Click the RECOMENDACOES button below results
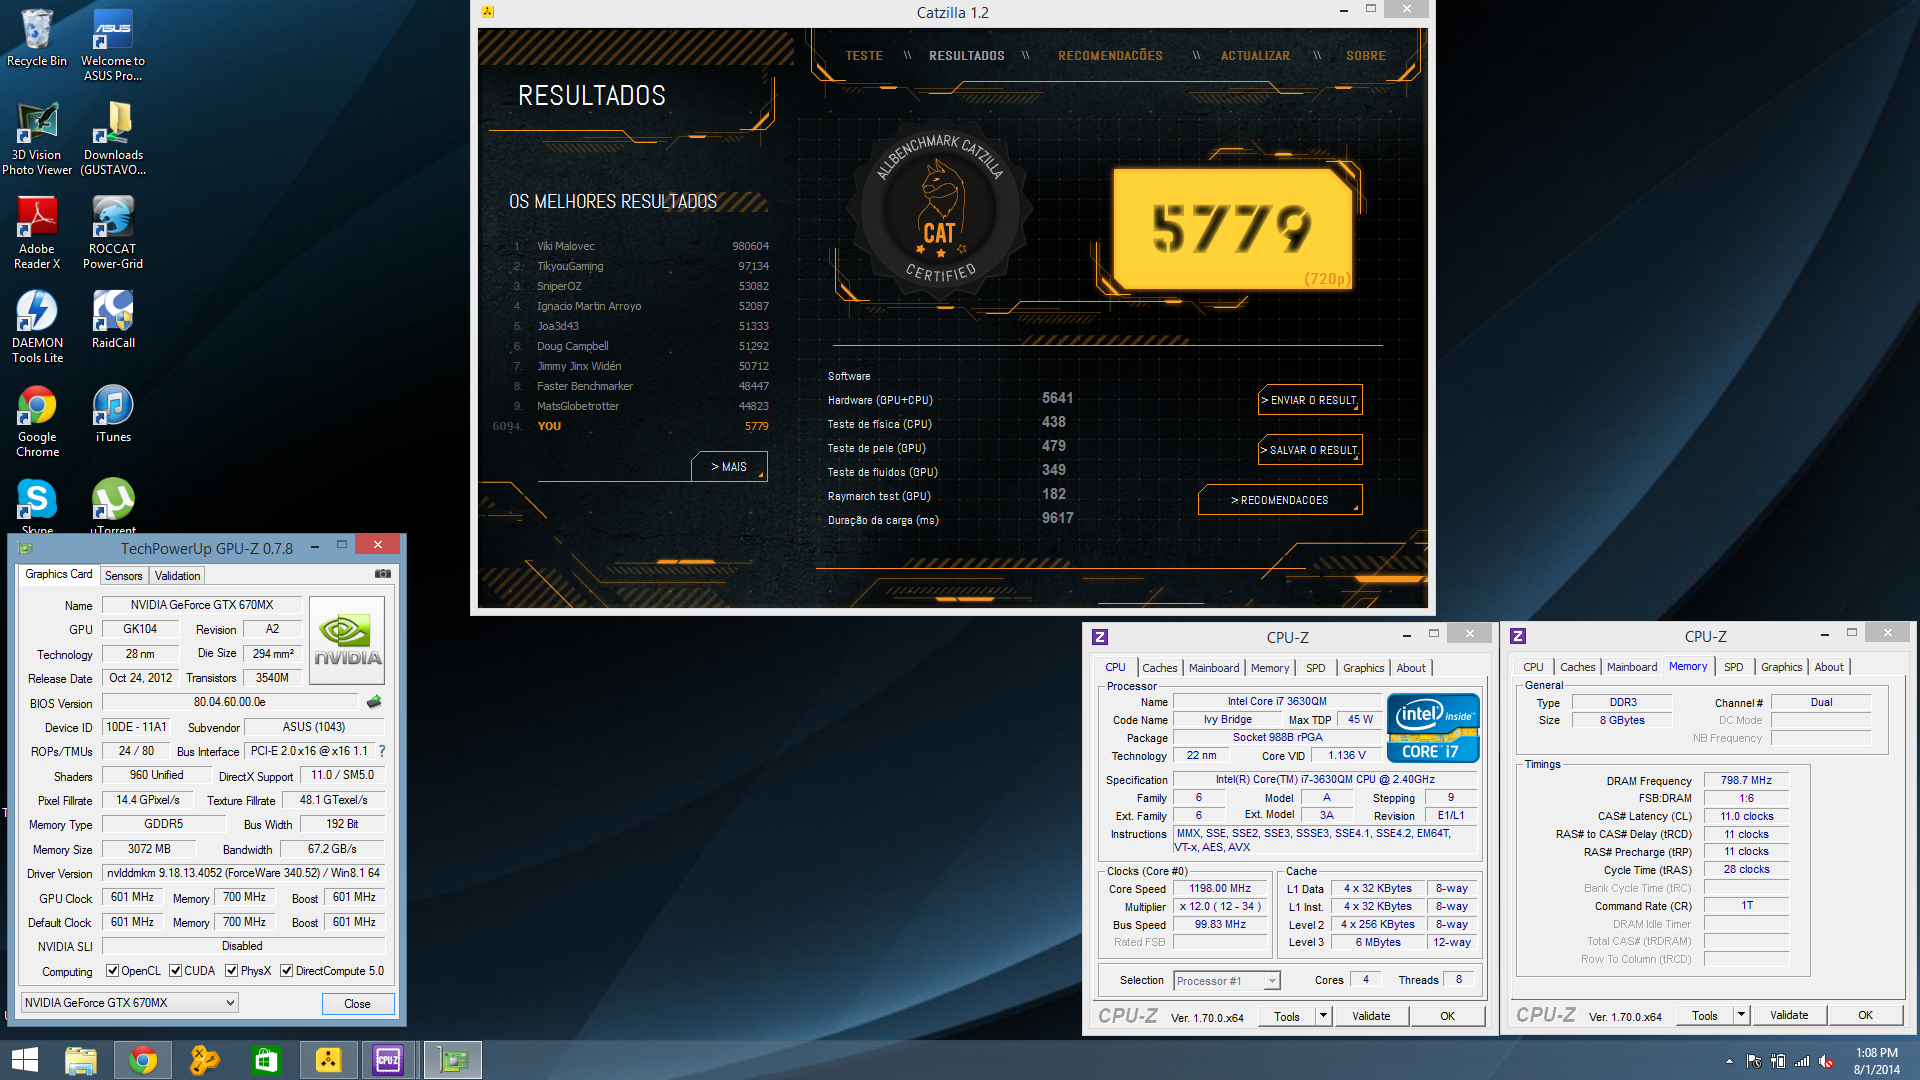Screen dimensions: 1920x1080 1280,500
